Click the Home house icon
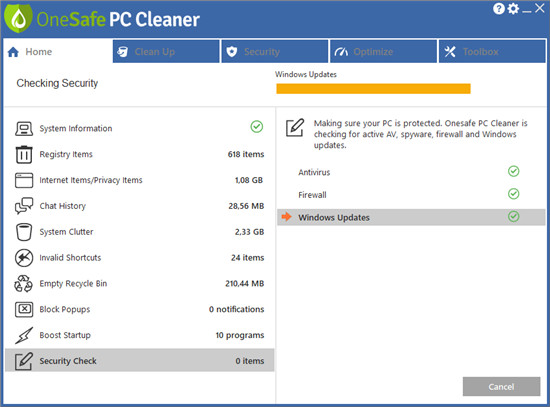The image size is (550, 407). click(x=13, y=52)
